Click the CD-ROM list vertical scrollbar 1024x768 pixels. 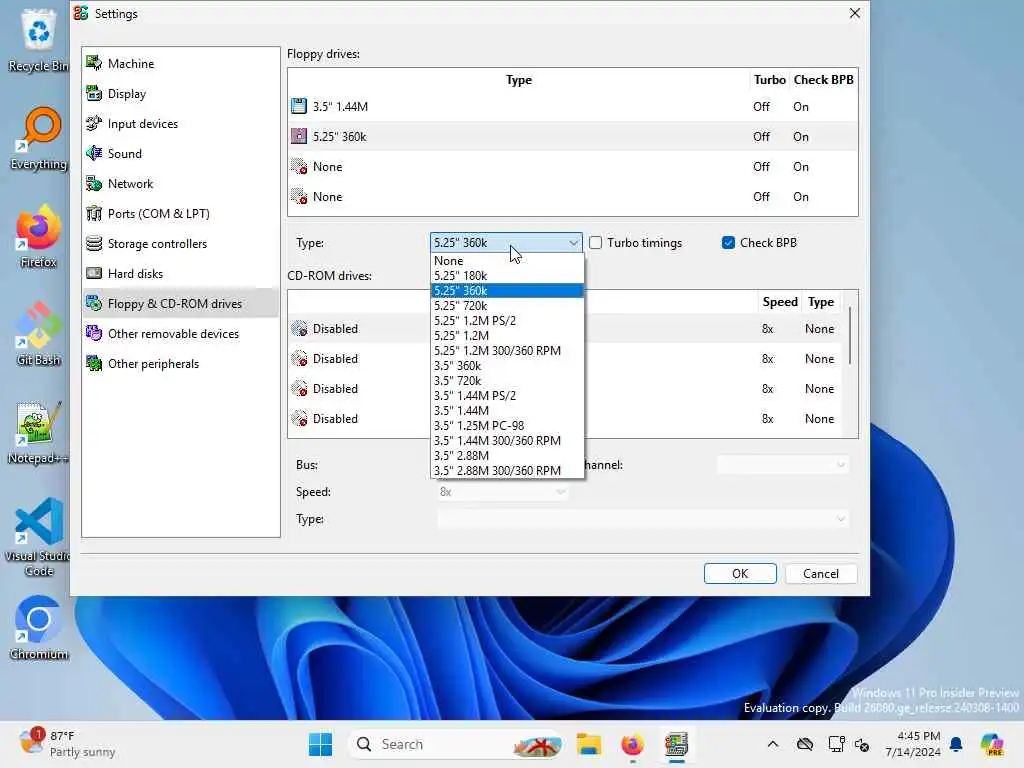click(x=850, y=336)
